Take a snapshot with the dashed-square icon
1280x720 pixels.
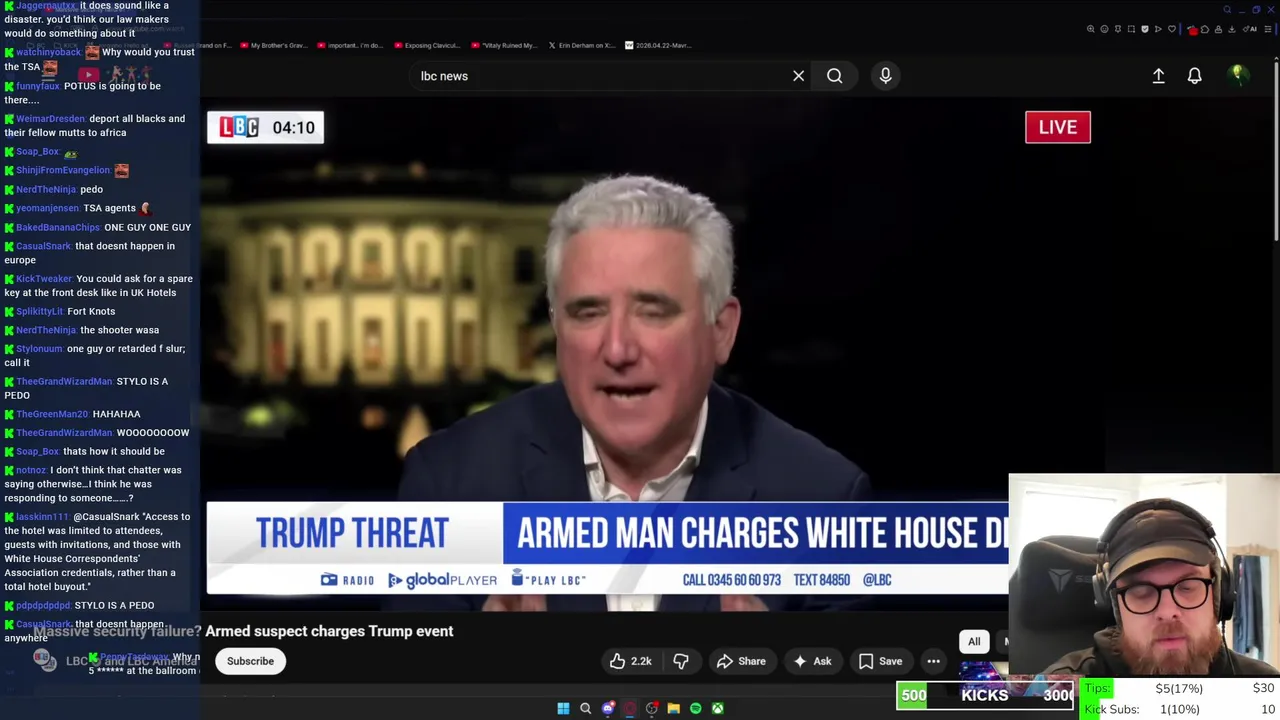click(1131, 29)
